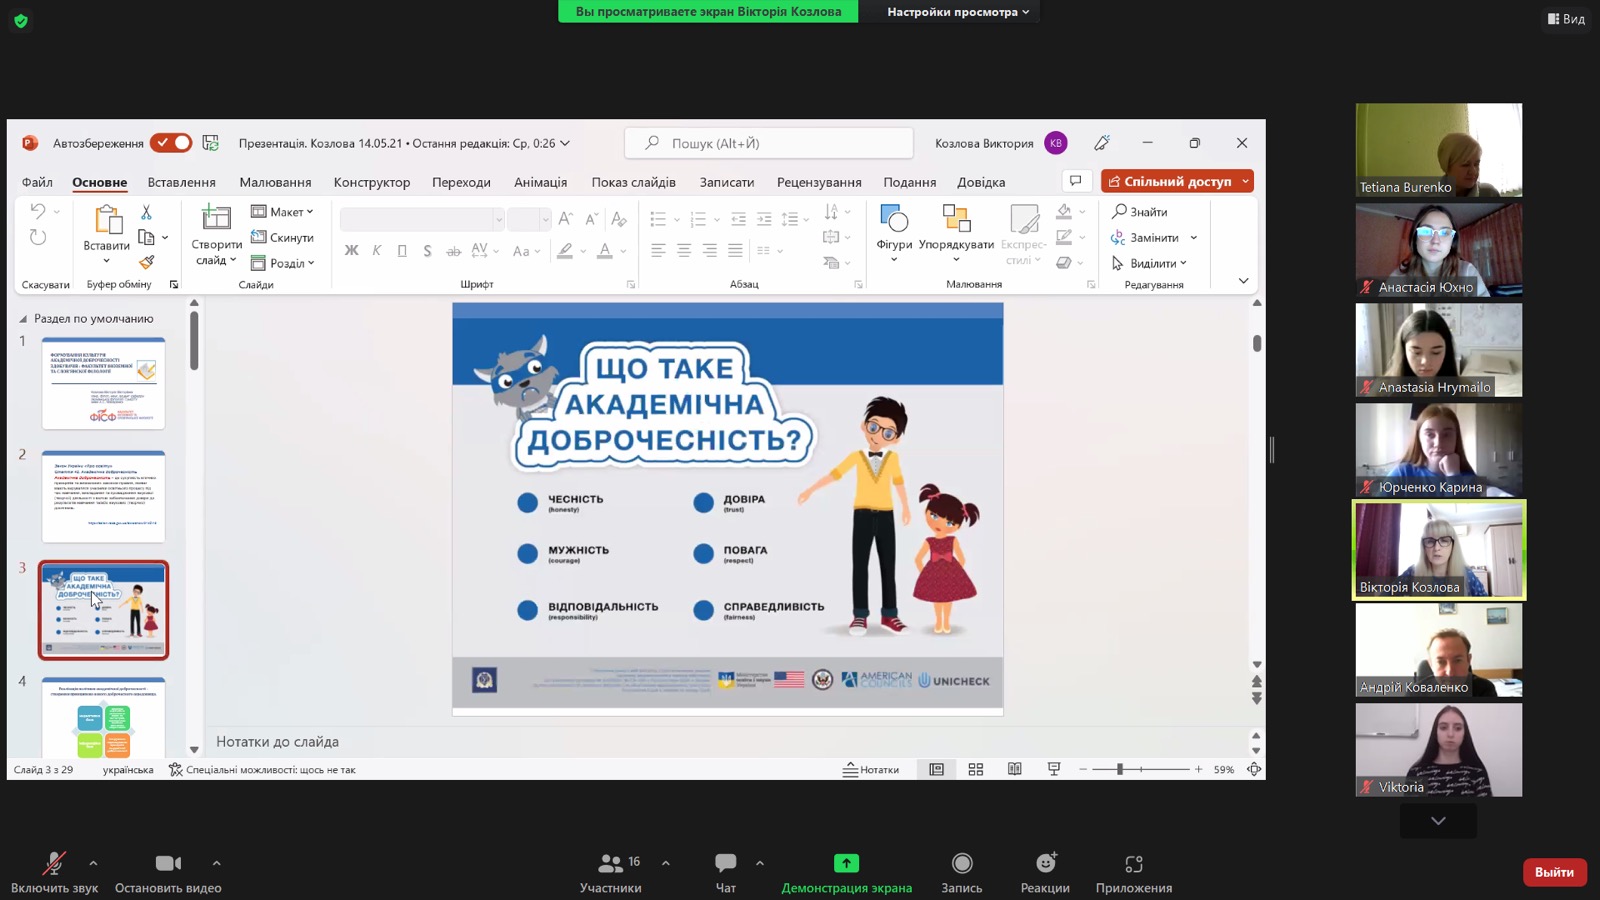Switch to the Вставлення tab

pyautogui.click(x=181, y=182)
